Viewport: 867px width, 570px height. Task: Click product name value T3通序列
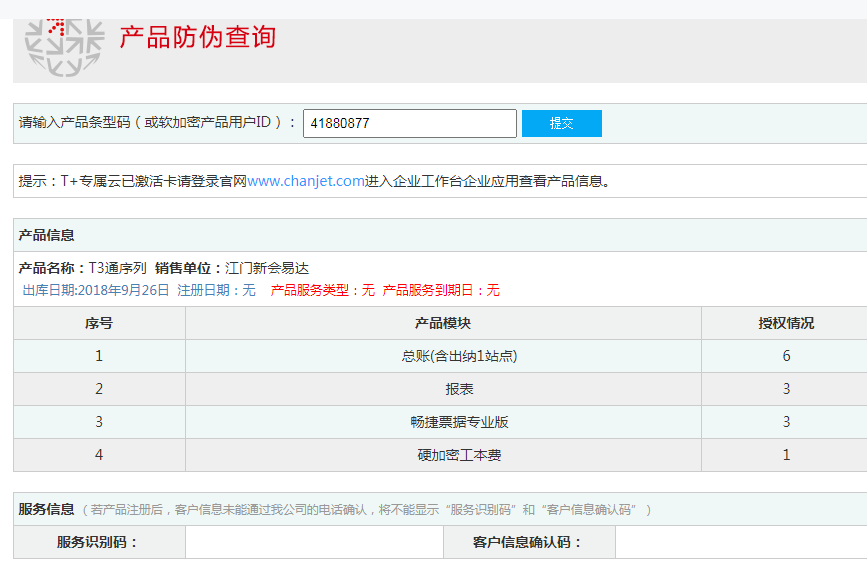point(118,268)
